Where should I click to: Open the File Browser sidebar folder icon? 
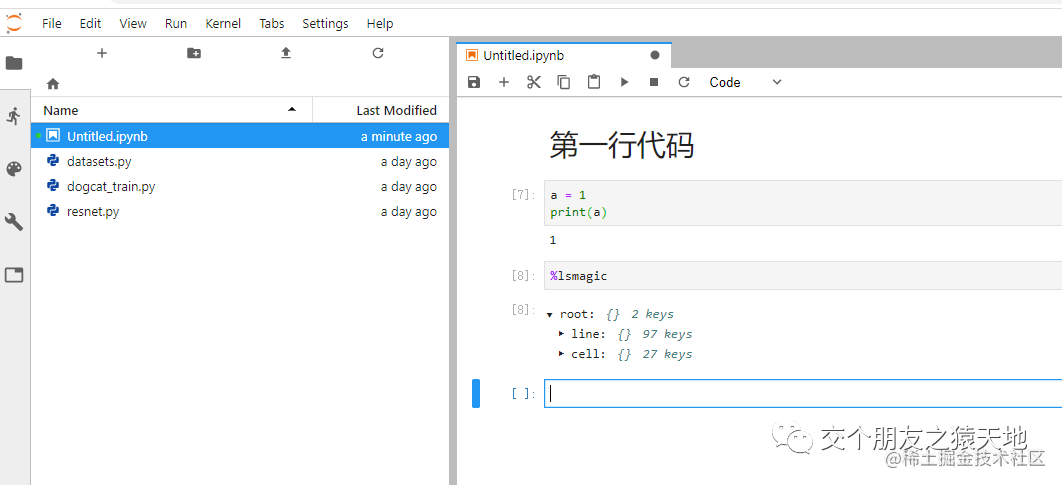click(x=14, y=63)
